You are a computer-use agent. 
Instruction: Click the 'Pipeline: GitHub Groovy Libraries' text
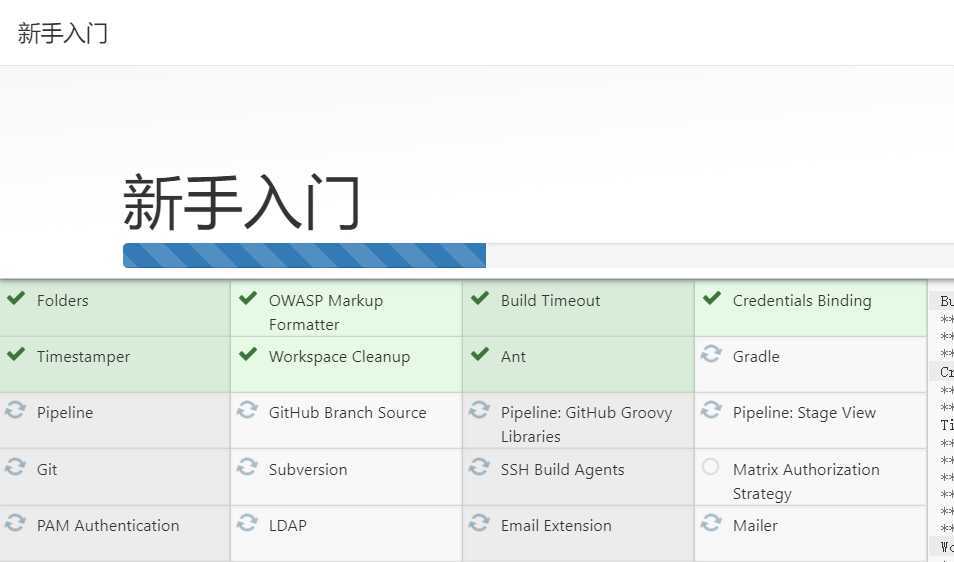pyautogui.click(x=587, y=425)
